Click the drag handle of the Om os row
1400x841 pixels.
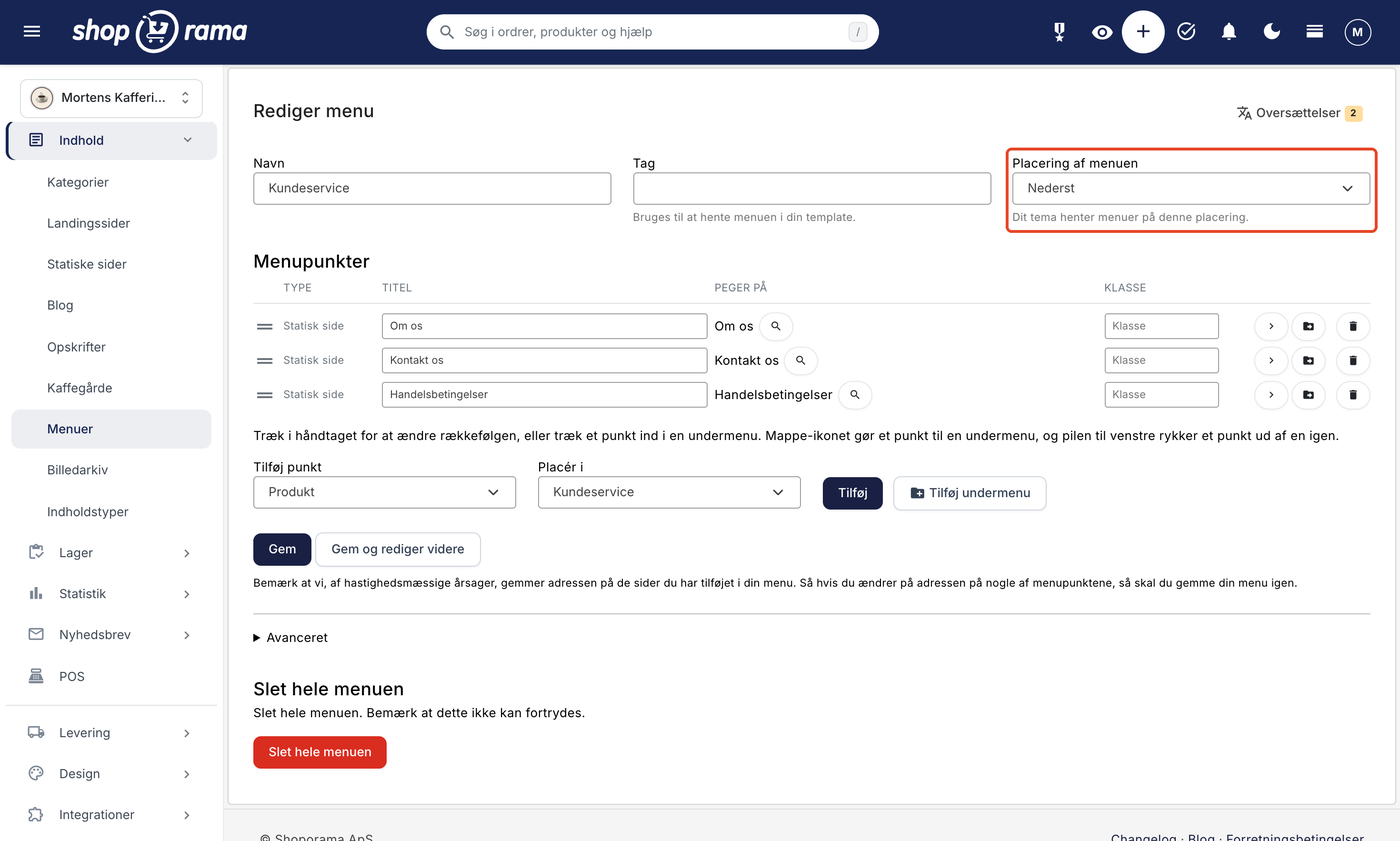pos(265,326)
